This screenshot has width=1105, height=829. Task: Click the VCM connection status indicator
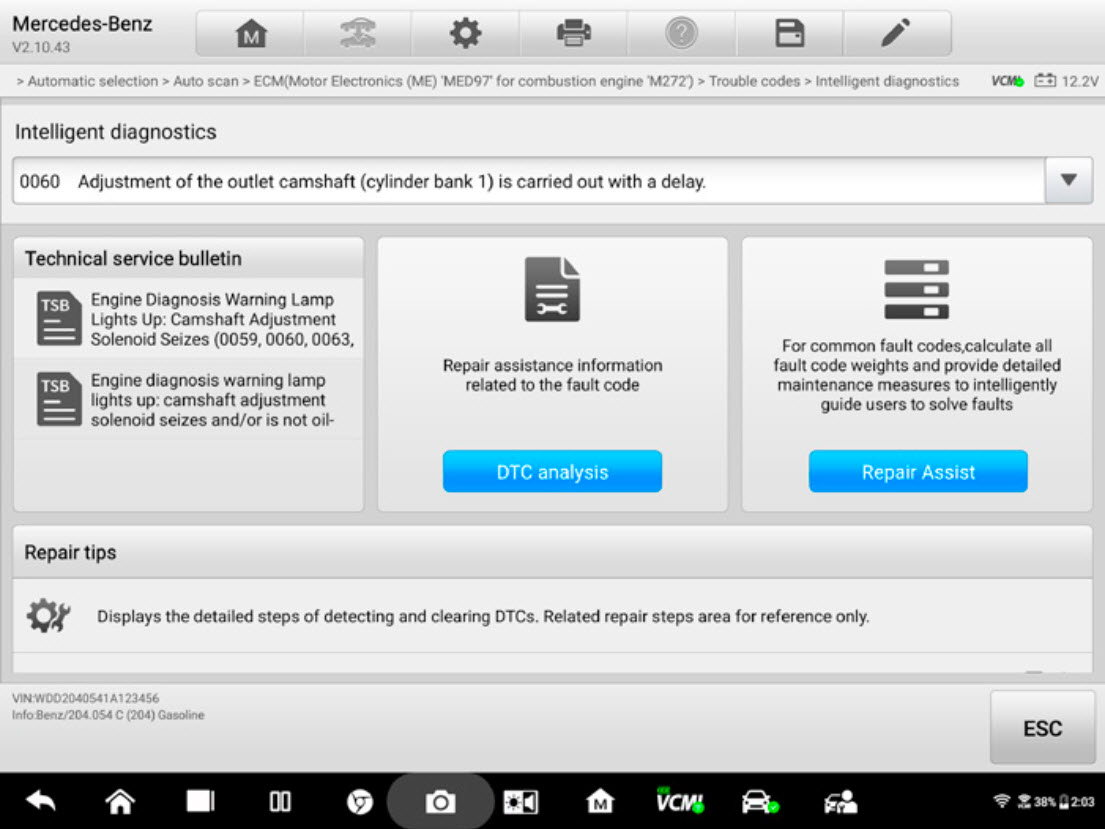(1007, 81)
